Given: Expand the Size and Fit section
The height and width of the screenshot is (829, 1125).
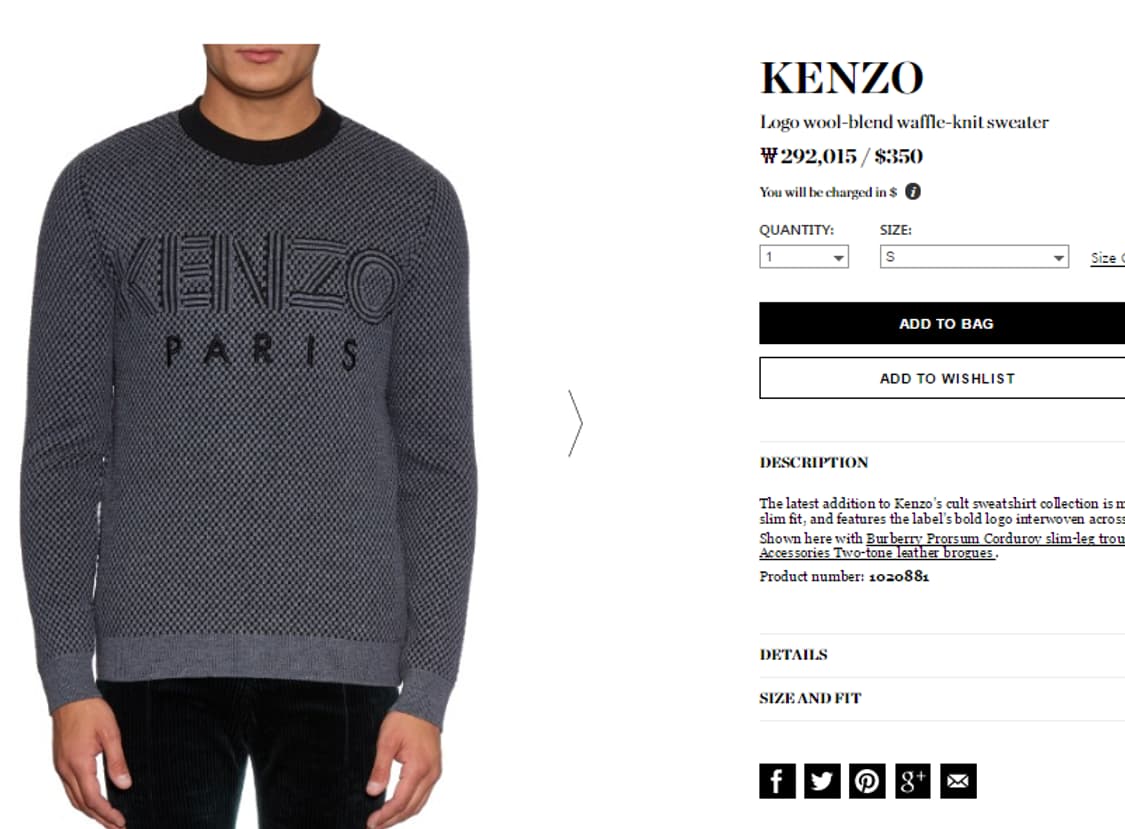Looking at the screenshot, I should (x=942, y=698).
